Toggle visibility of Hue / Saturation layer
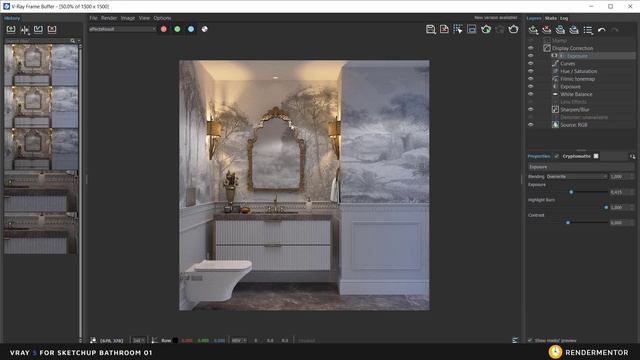Screen dimensions: 640x360 point(531,71)
